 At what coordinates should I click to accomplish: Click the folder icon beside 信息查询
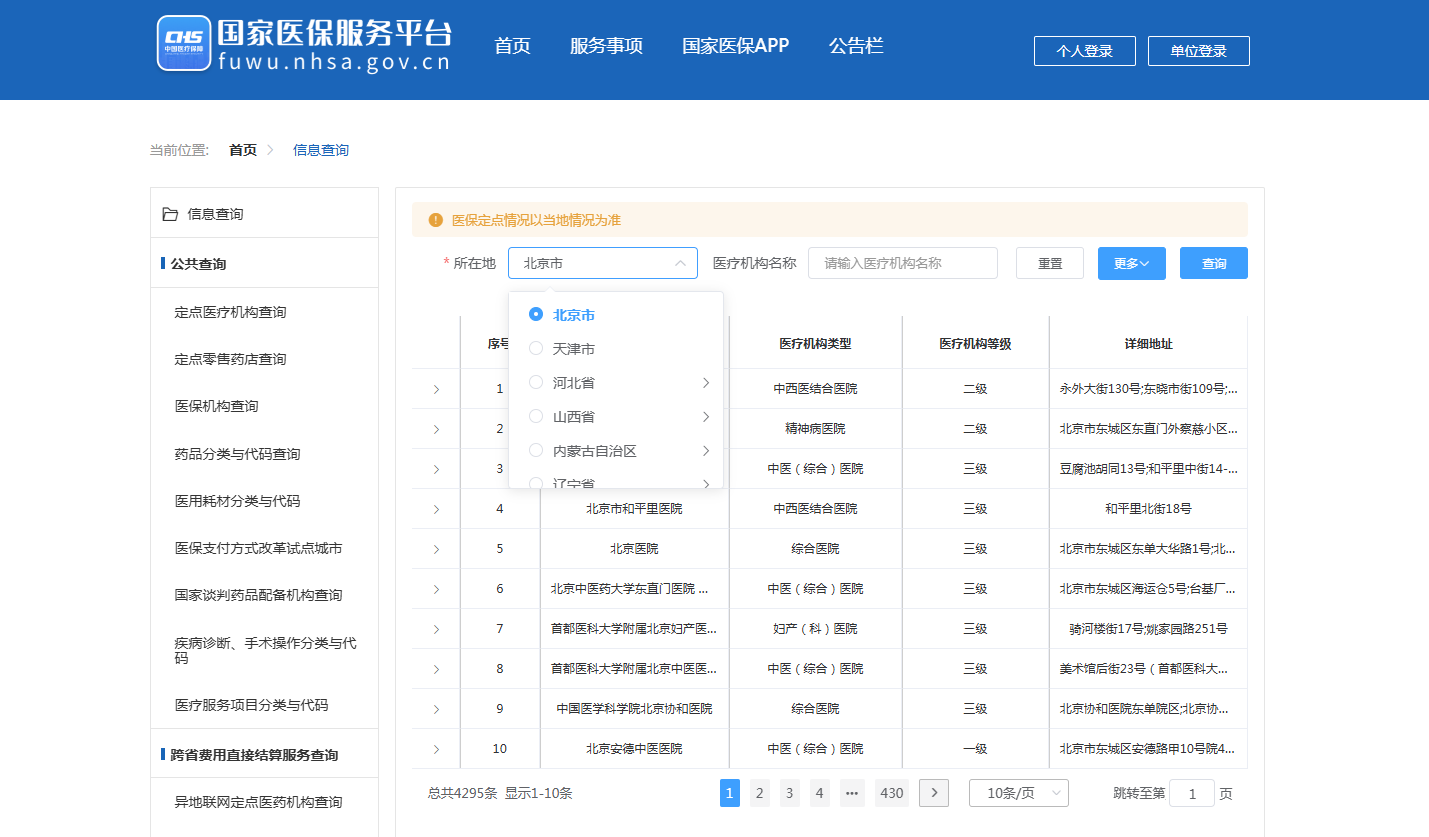point(170,214)
